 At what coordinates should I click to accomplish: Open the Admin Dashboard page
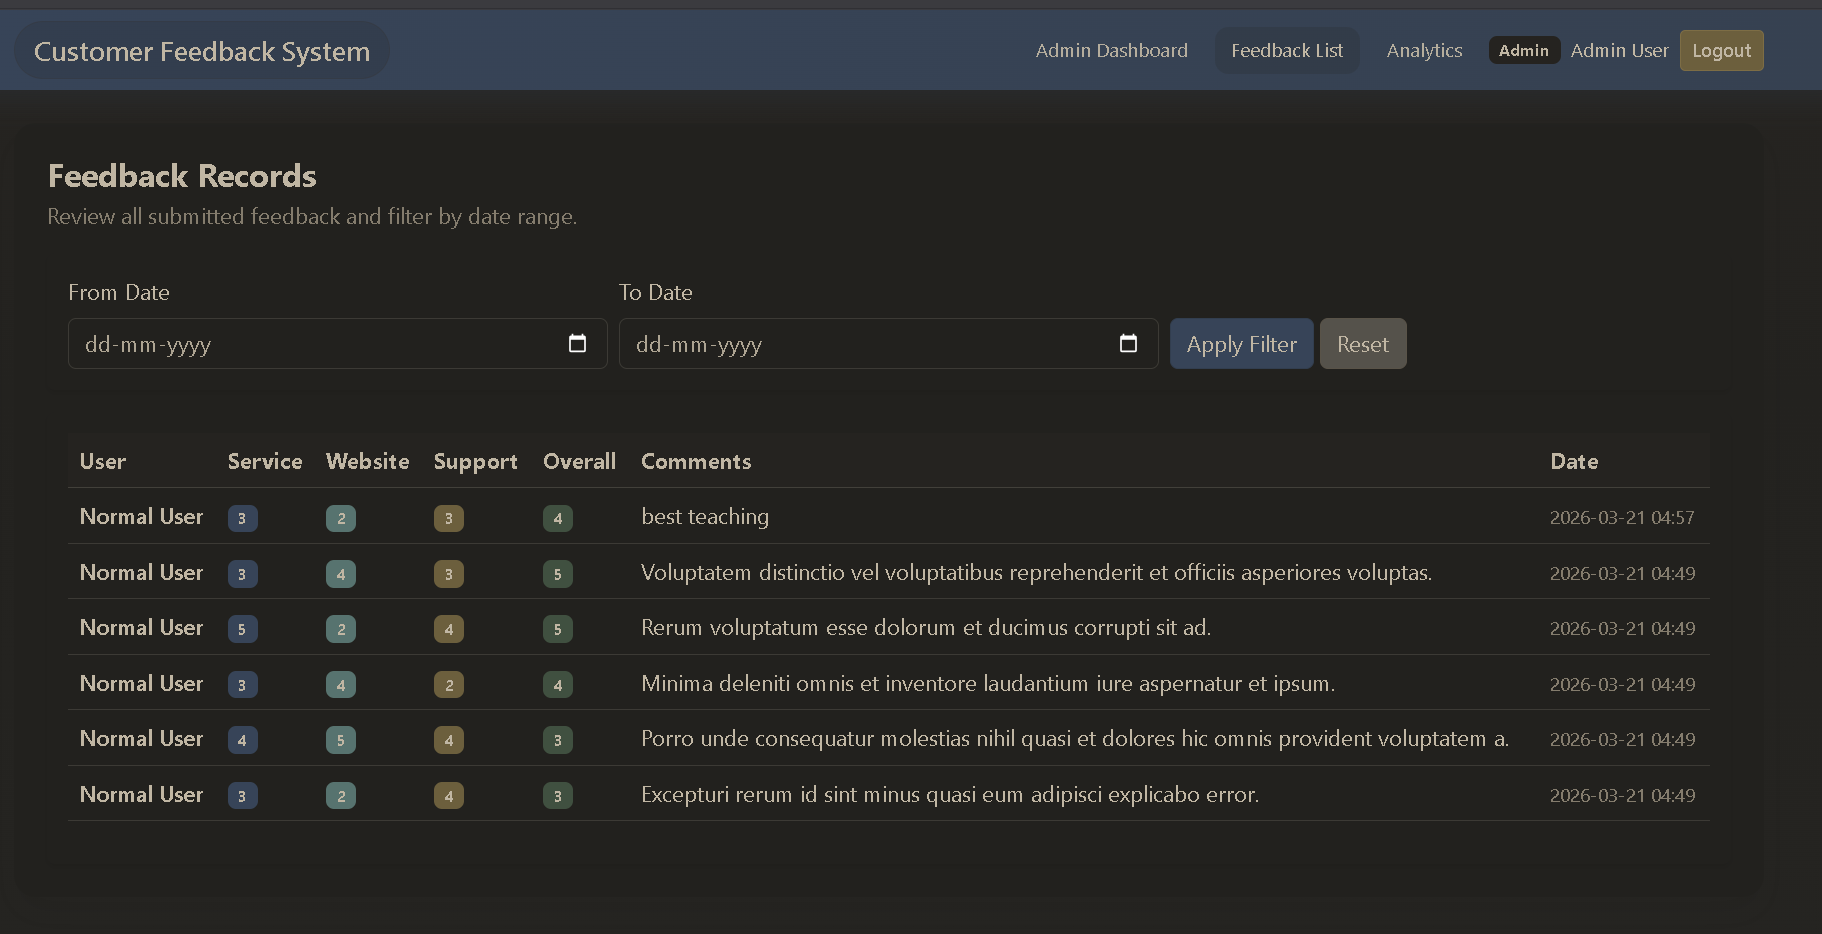pos(1111,51)
